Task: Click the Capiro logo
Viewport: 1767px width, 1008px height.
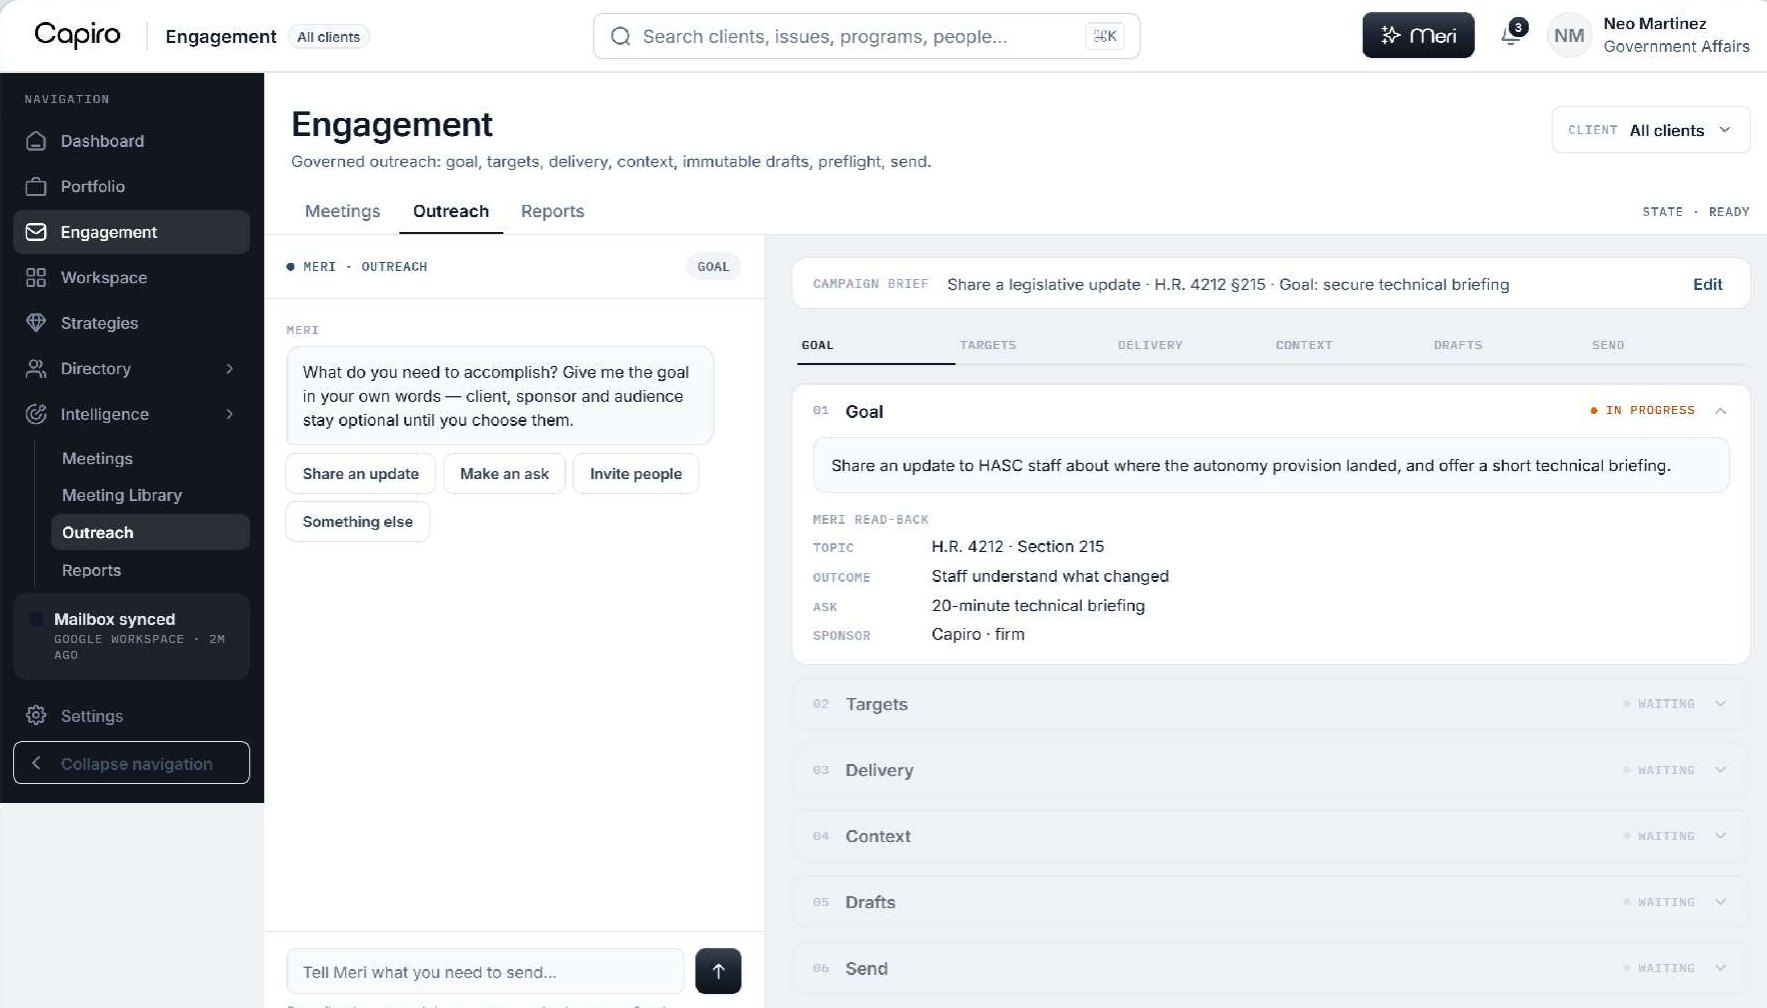Action: tap(77, 35)
